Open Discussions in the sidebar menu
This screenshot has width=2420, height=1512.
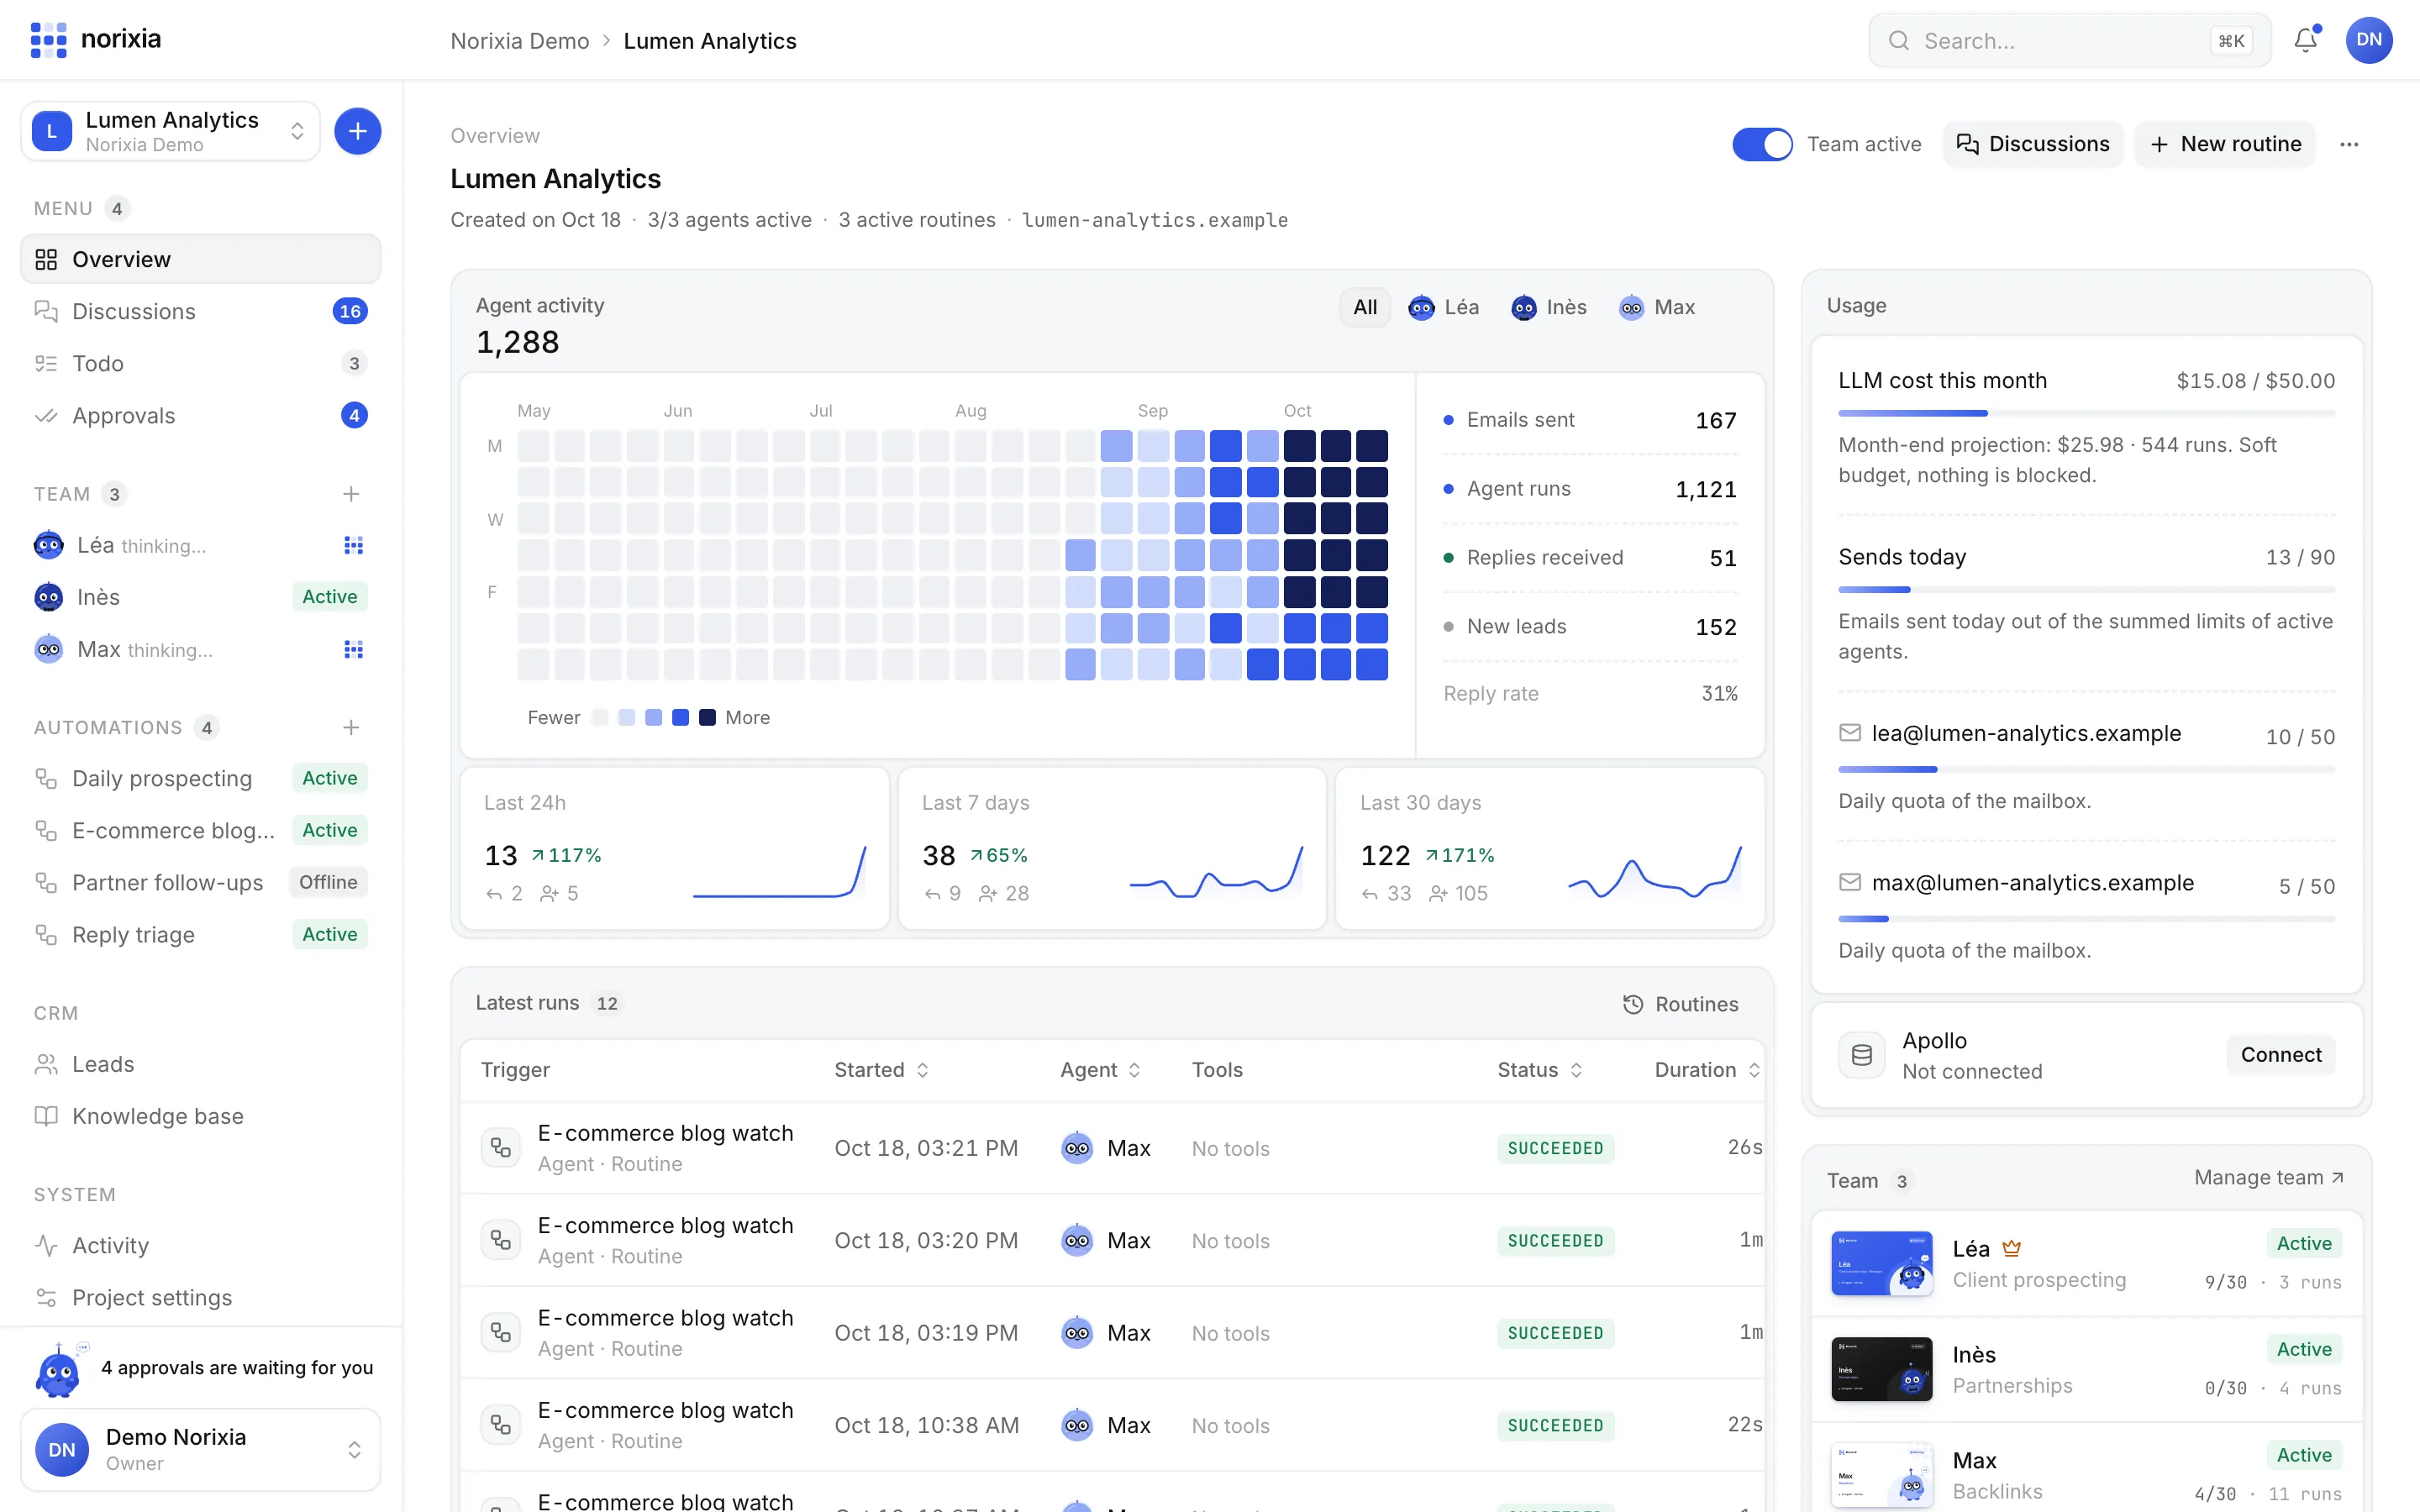coord(200,311)
